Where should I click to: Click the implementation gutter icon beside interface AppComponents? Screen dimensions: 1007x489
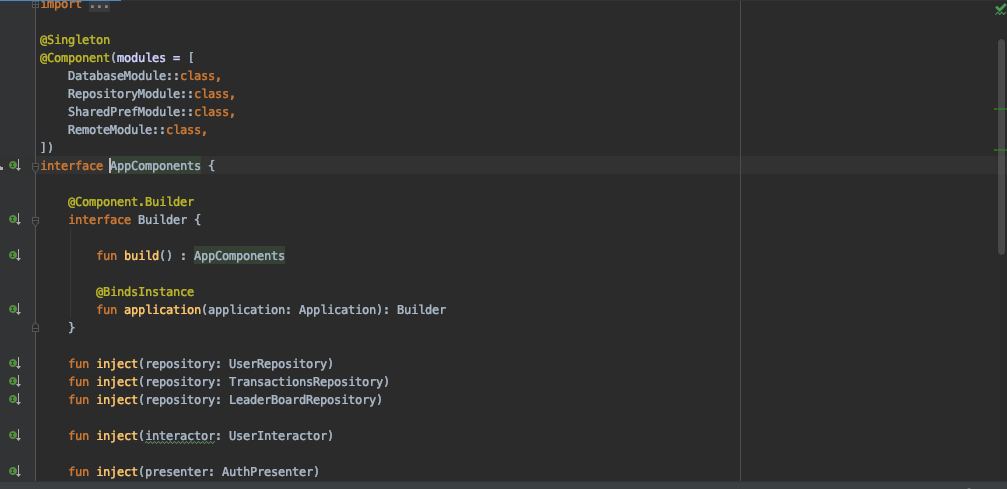pos(15,166)
